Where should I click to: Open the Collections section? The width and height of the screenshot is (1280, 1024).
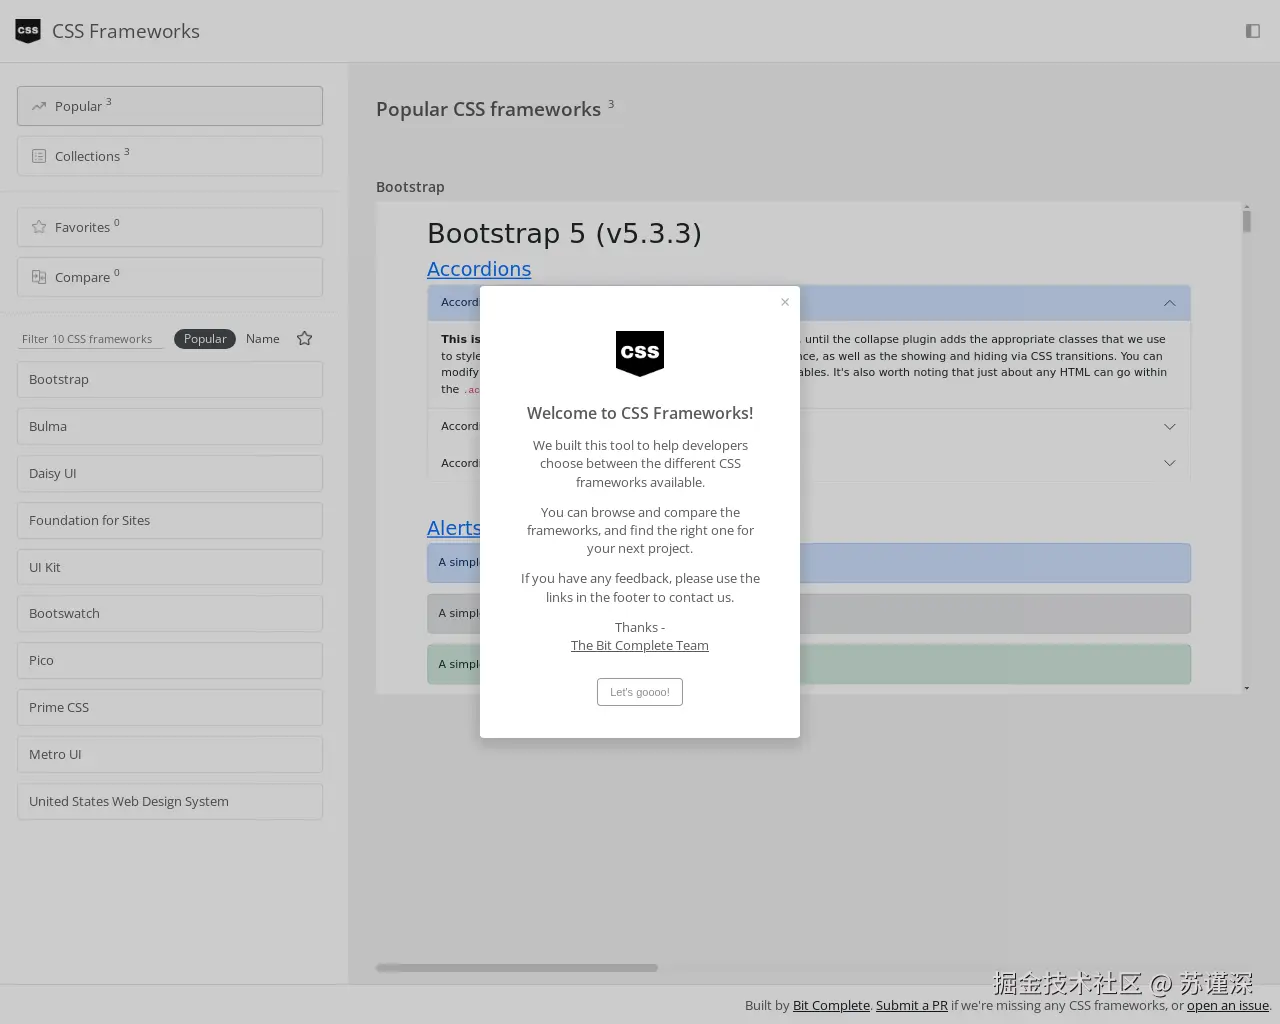[170, 156]
